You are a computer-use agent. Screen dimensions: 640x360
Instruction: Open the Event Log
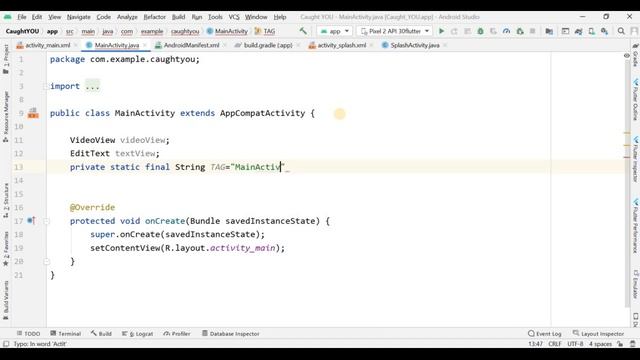(x=544, y=333)
